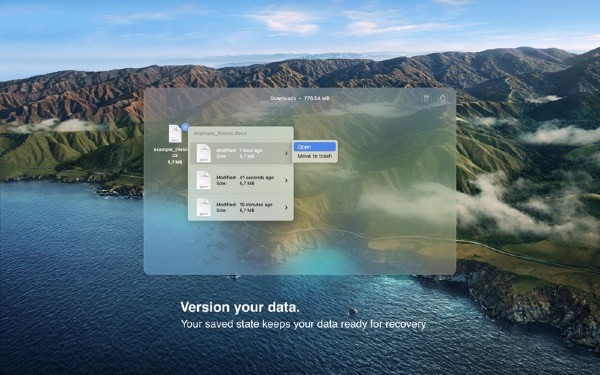Click the 5,7 MB size label under the file

pyautogui.click(x=175, y=162)
